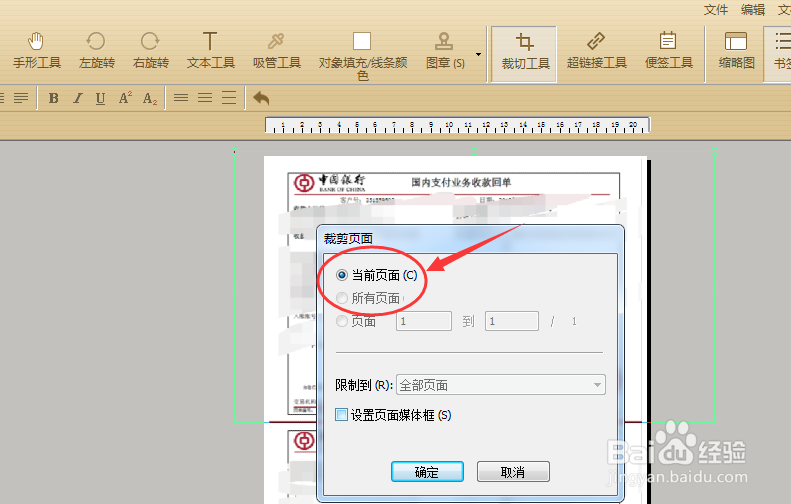
Task: Select the Hand tool (手形工具)
Action: tap(36, 50)
